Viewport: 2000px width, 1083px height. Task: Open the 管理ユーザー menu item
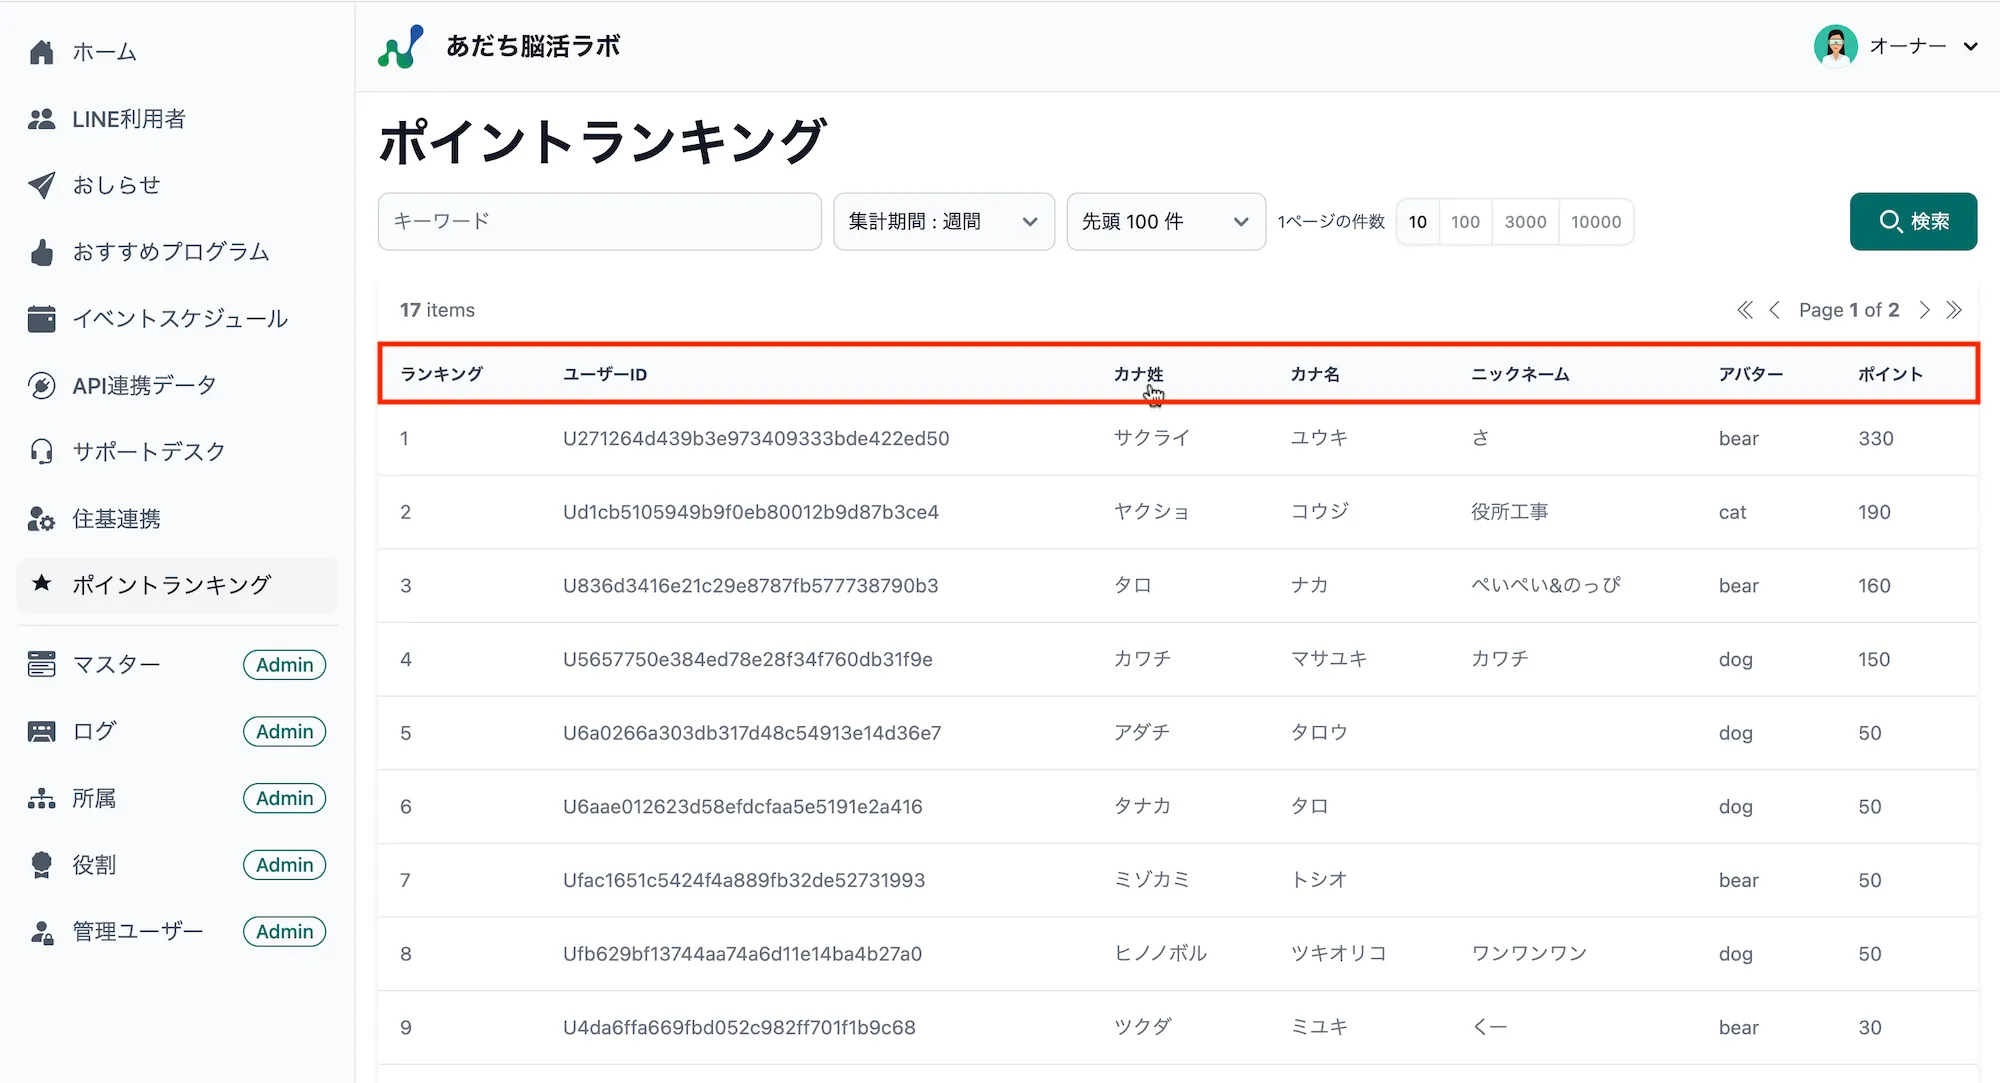(137, 932)
